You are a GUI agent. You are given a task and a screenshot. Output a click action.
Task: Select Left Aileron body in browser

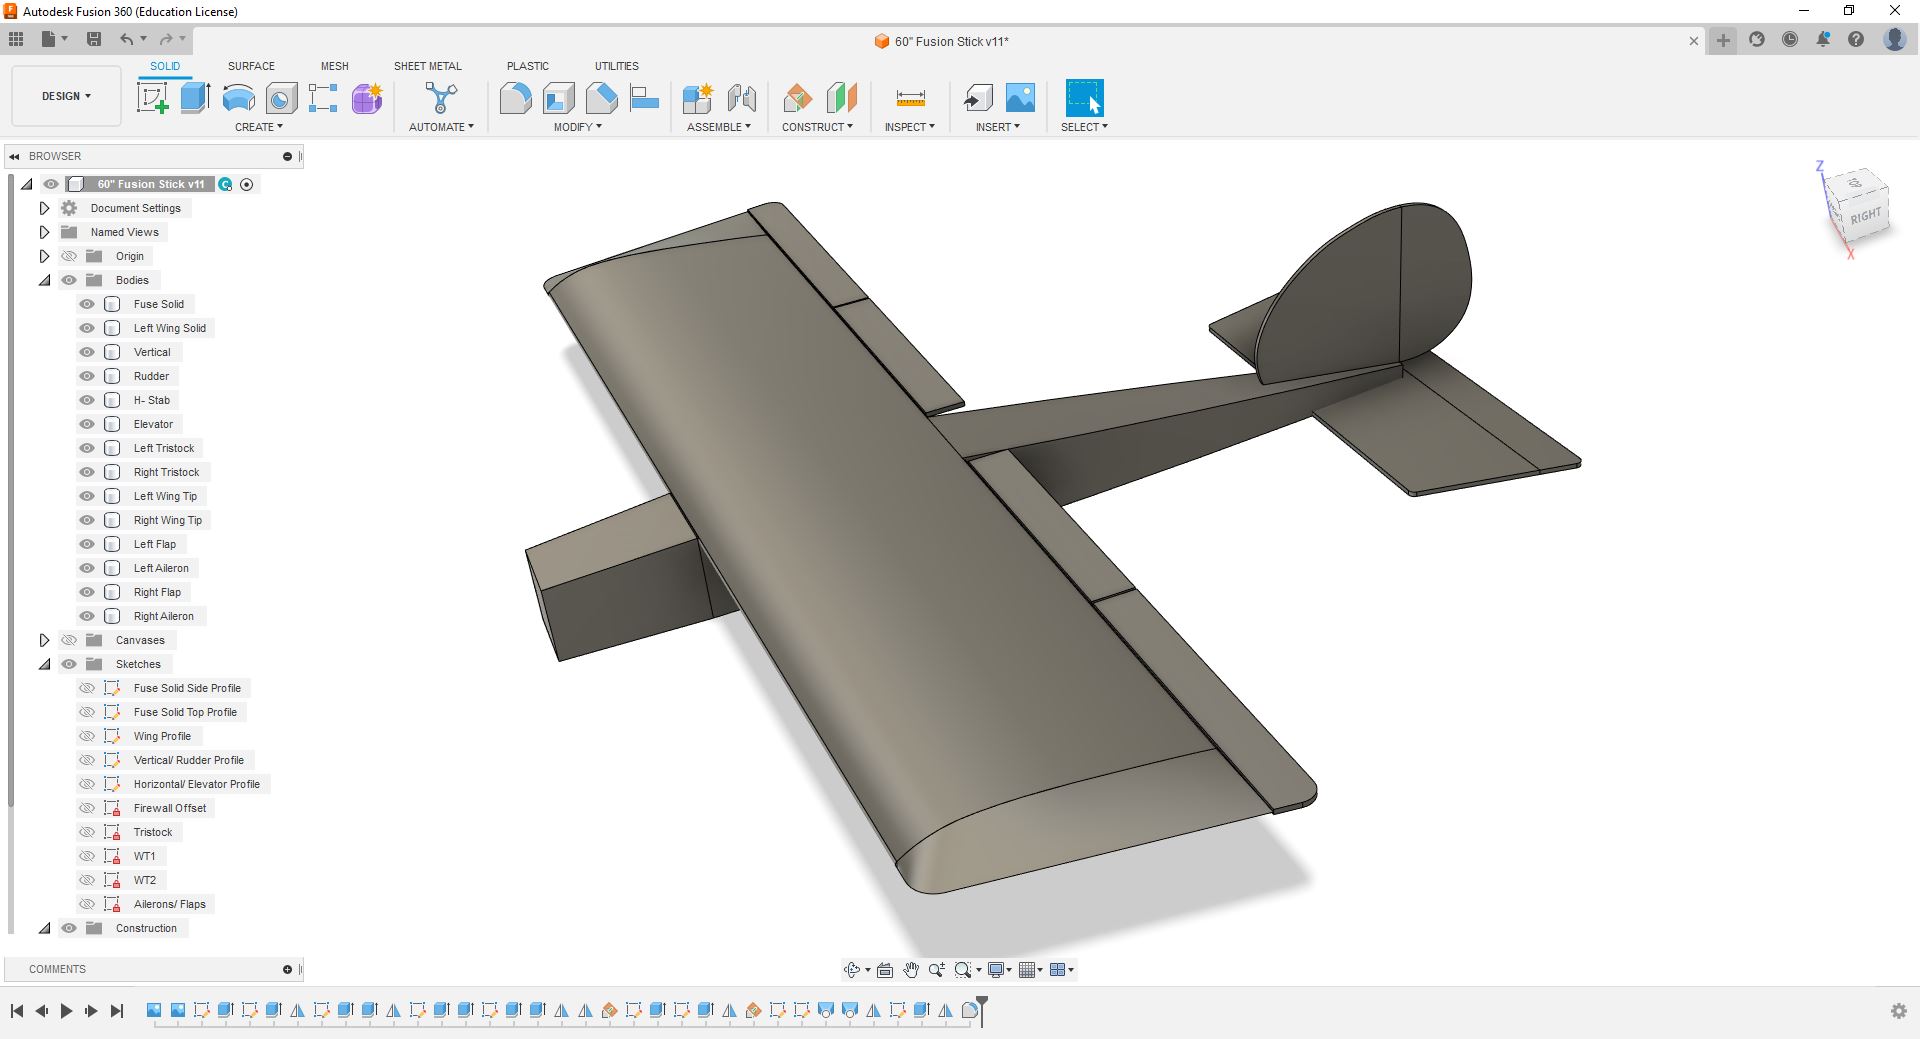161,568
